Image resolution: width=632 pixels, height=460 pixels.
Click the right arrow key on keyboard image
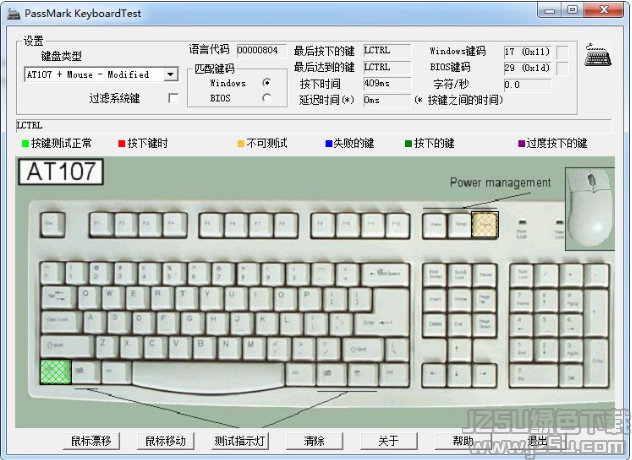click(x=484, y=375)
